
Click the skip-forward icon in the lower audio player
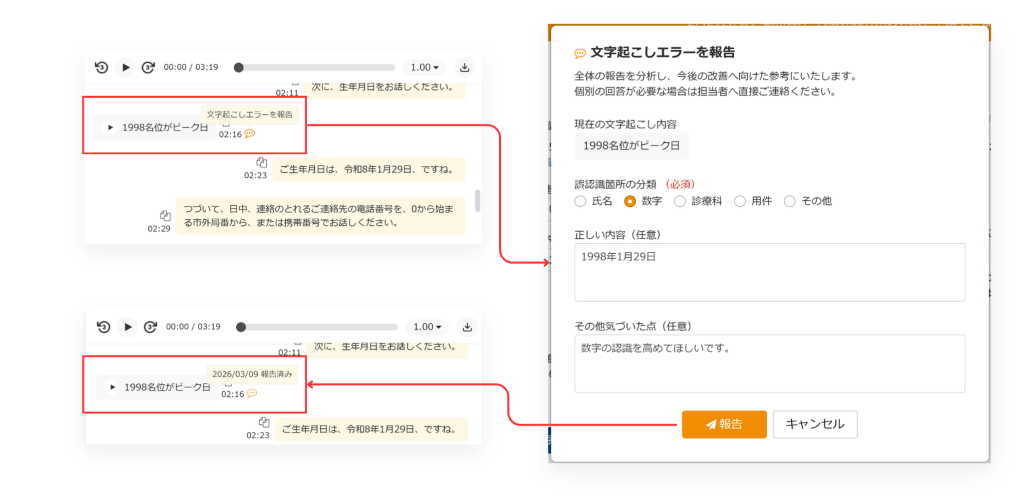pos(150,326)
